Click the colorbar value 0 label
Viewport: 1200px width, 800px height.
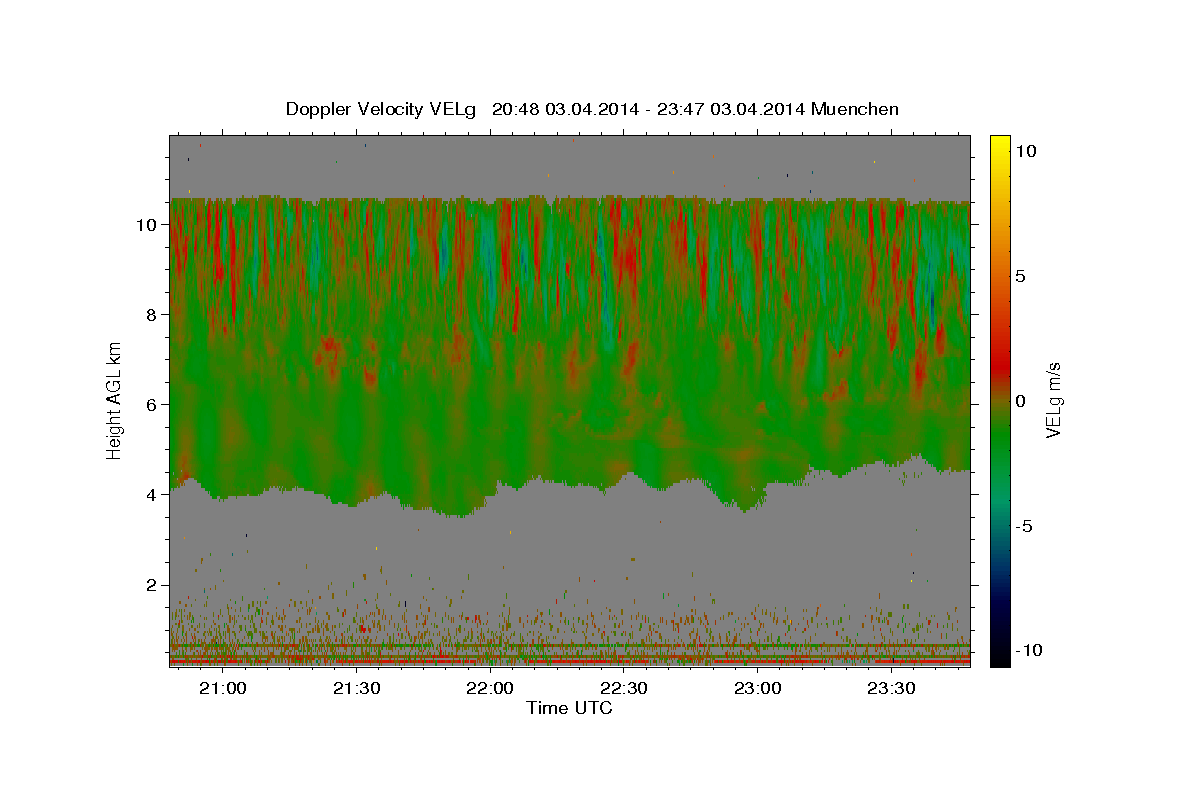point(1021,401)
